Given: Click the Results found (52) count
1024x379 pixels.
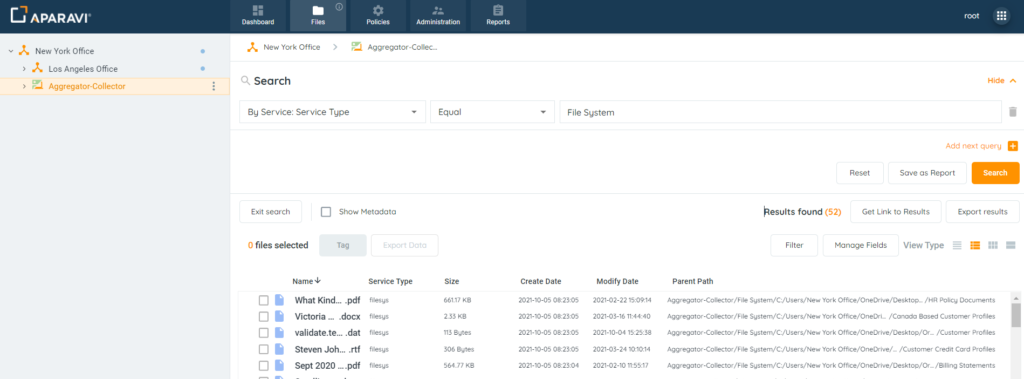Looking at the screenshot, I should tap(803, 212).
